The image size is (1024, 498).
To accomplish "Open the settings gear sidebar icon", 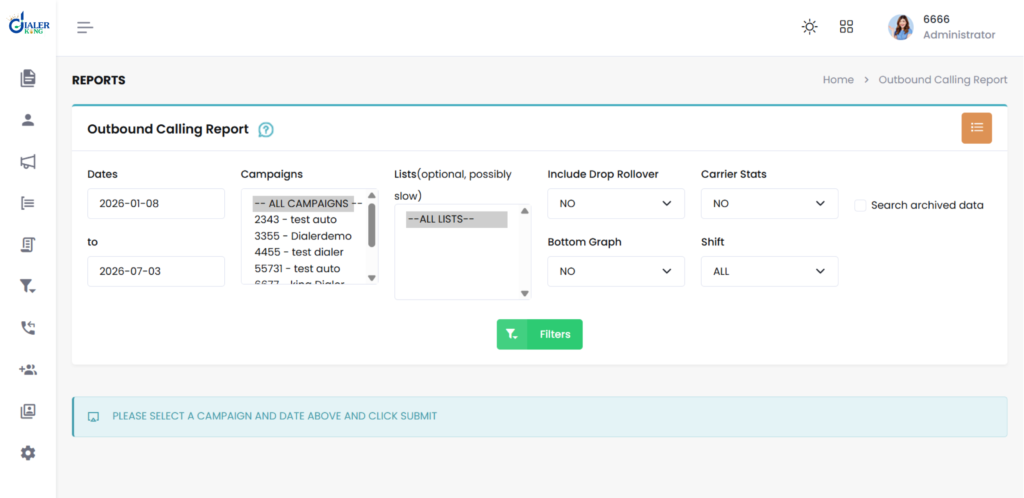I will 27,453.
